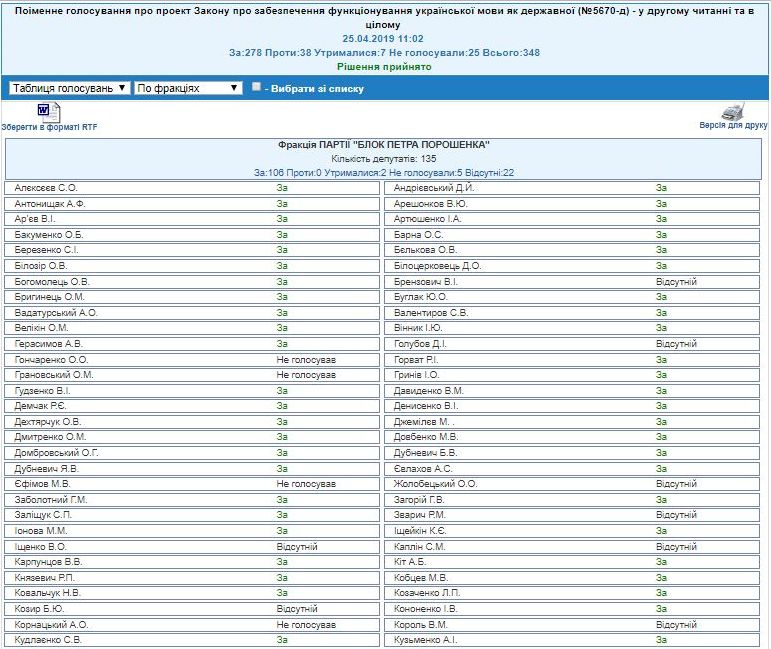771x649 pixels.
Task: Select deputy name 'Арешонков В.Ю.'
Action: [430, 204]
